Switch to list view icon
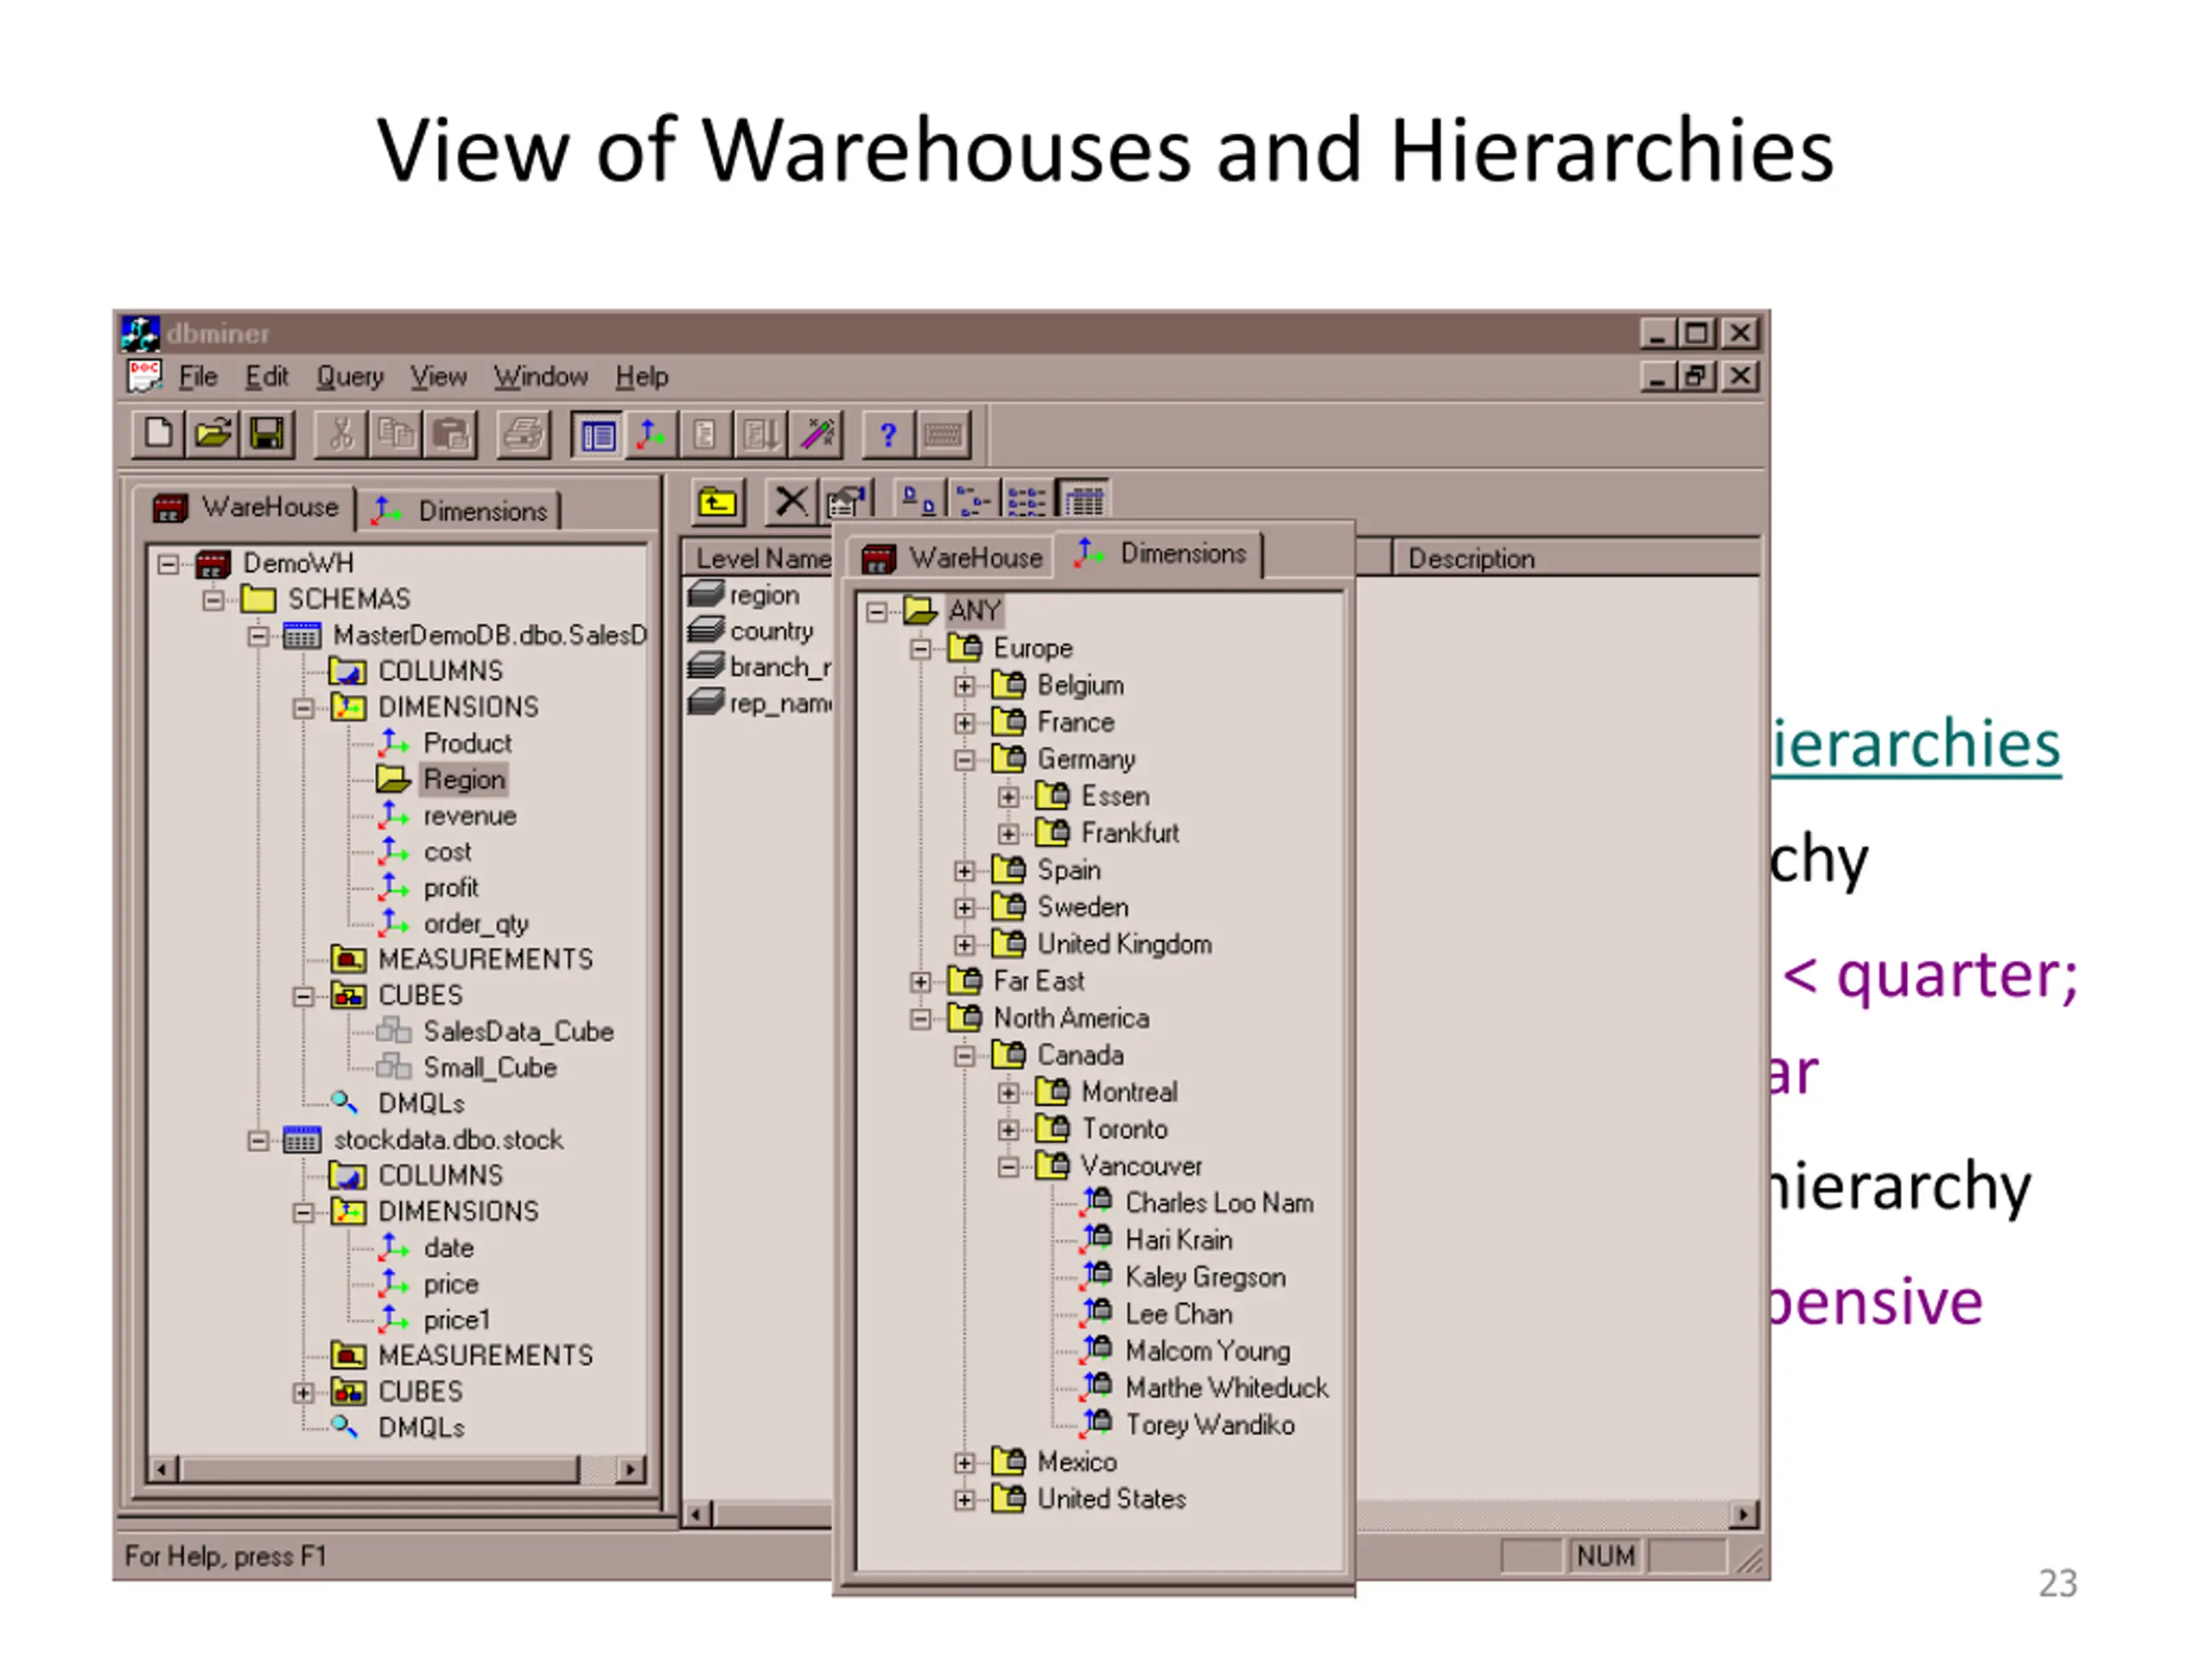 pos(1026,499)
